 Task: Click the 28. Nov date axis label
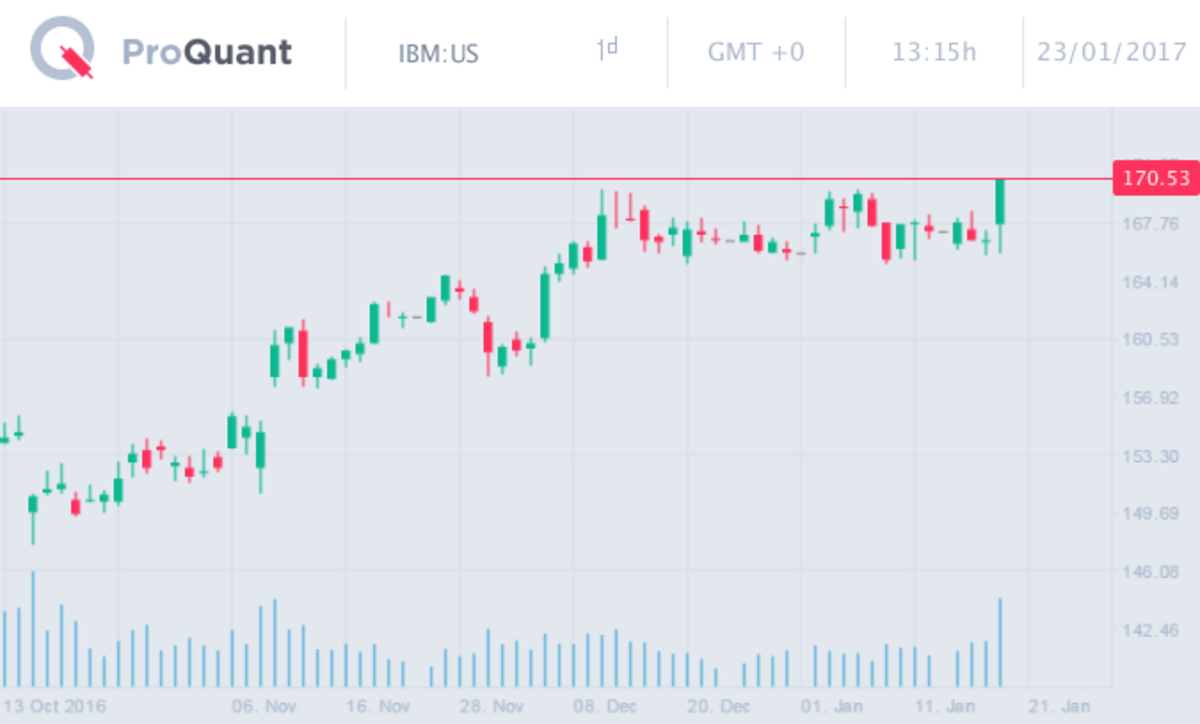tap(492, 706)
